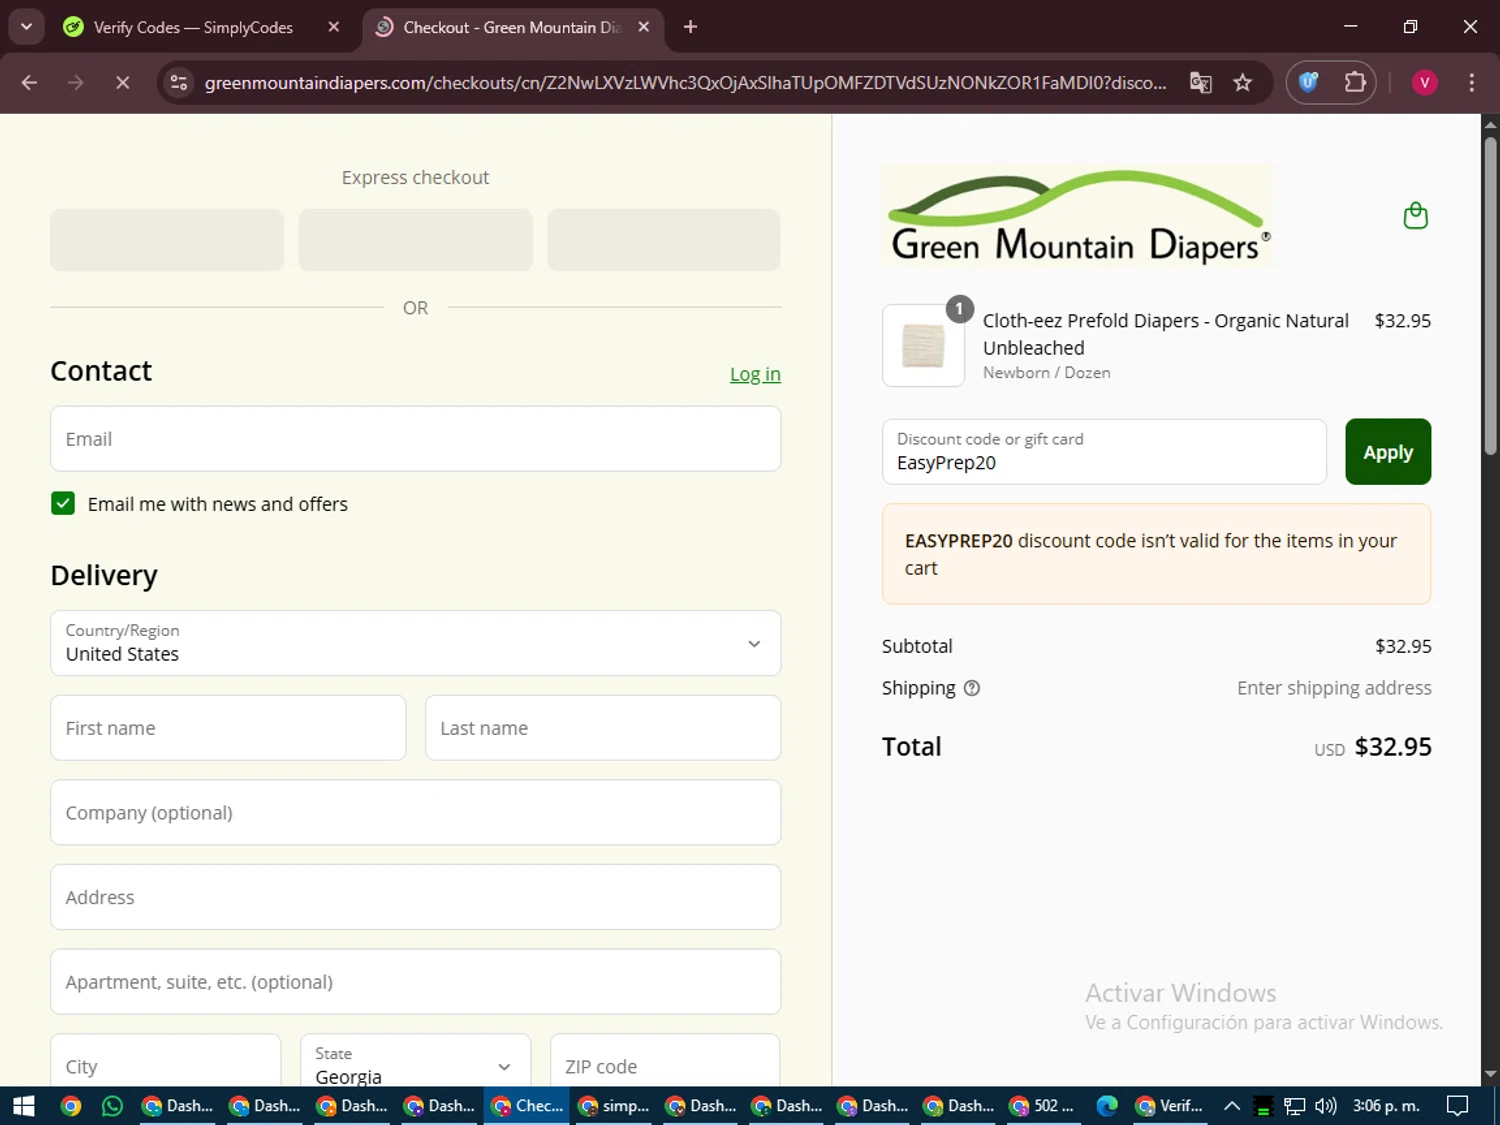Screen dimensions: 1500x1125
Task: Bookmark this page with the star icon
Action: tap(1243, 83)
